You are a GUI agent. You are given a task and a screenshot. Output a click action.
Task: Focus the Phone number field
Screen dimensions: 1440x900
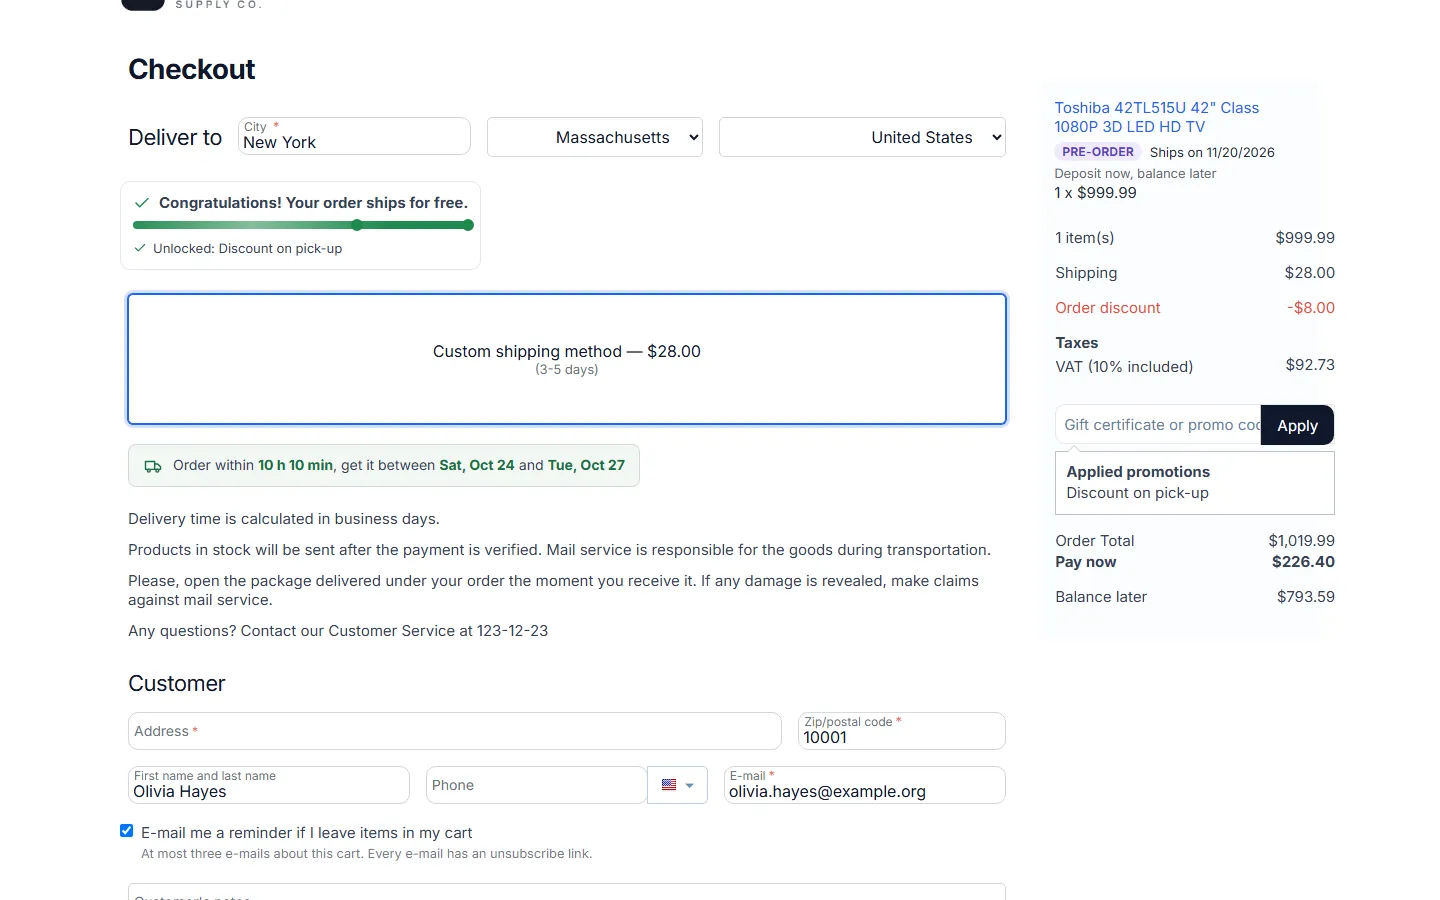pyautogui.click(x=537, y=785)
